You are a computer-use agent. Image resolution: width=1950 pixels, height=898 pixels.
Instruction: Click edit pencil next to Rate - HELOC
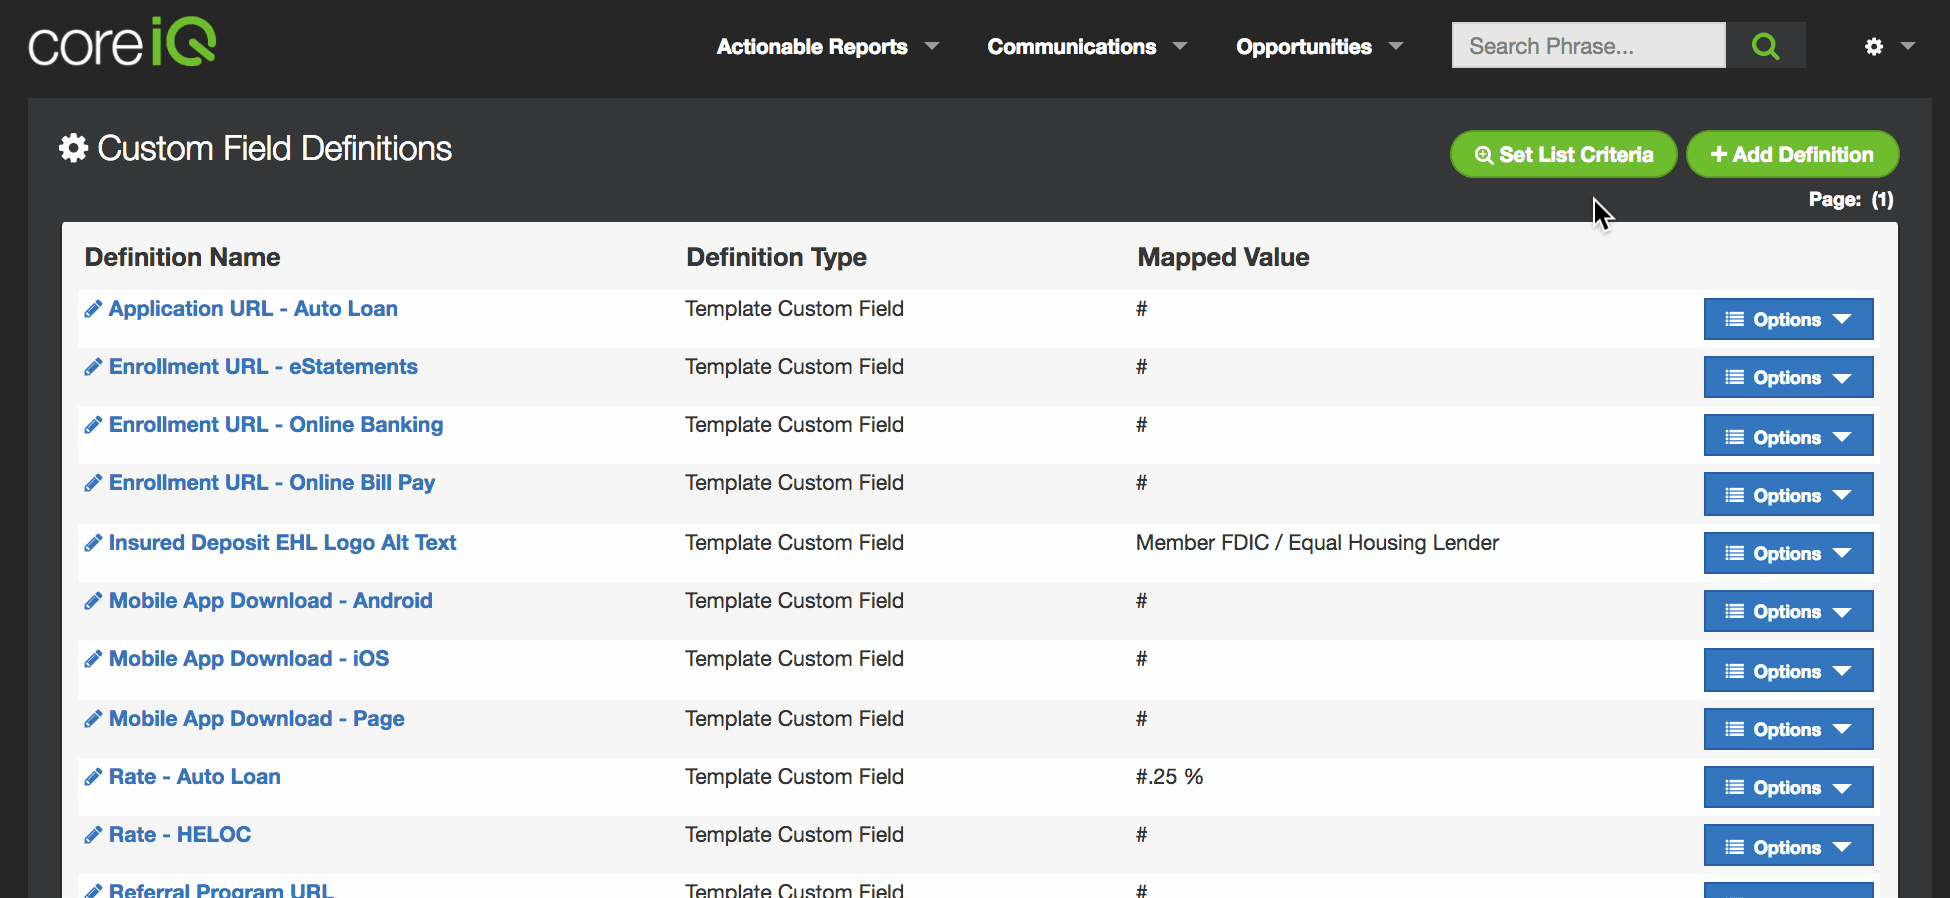[93, 835]
